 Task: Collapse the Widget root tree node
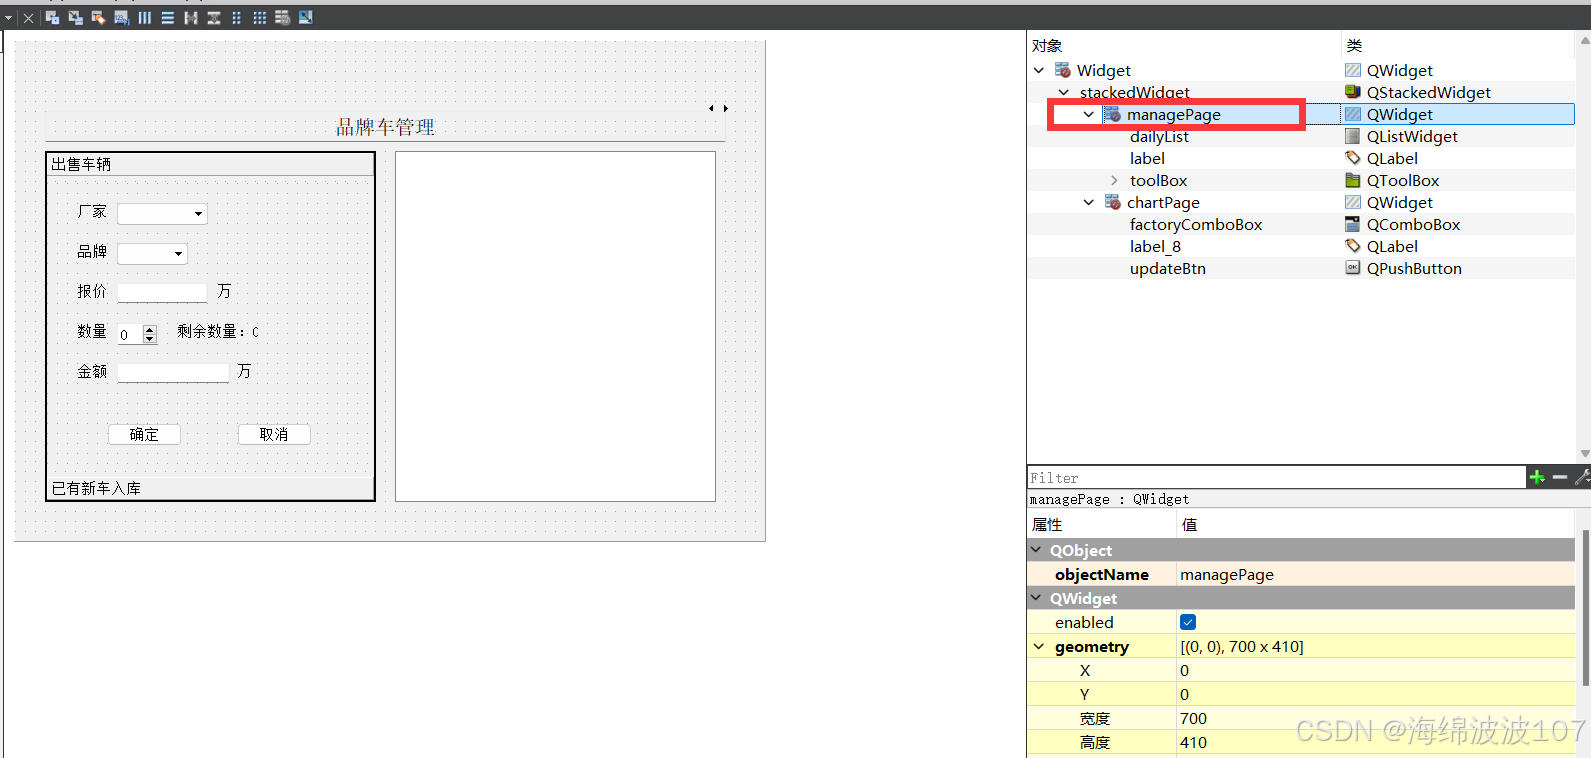click(1039, 70)
